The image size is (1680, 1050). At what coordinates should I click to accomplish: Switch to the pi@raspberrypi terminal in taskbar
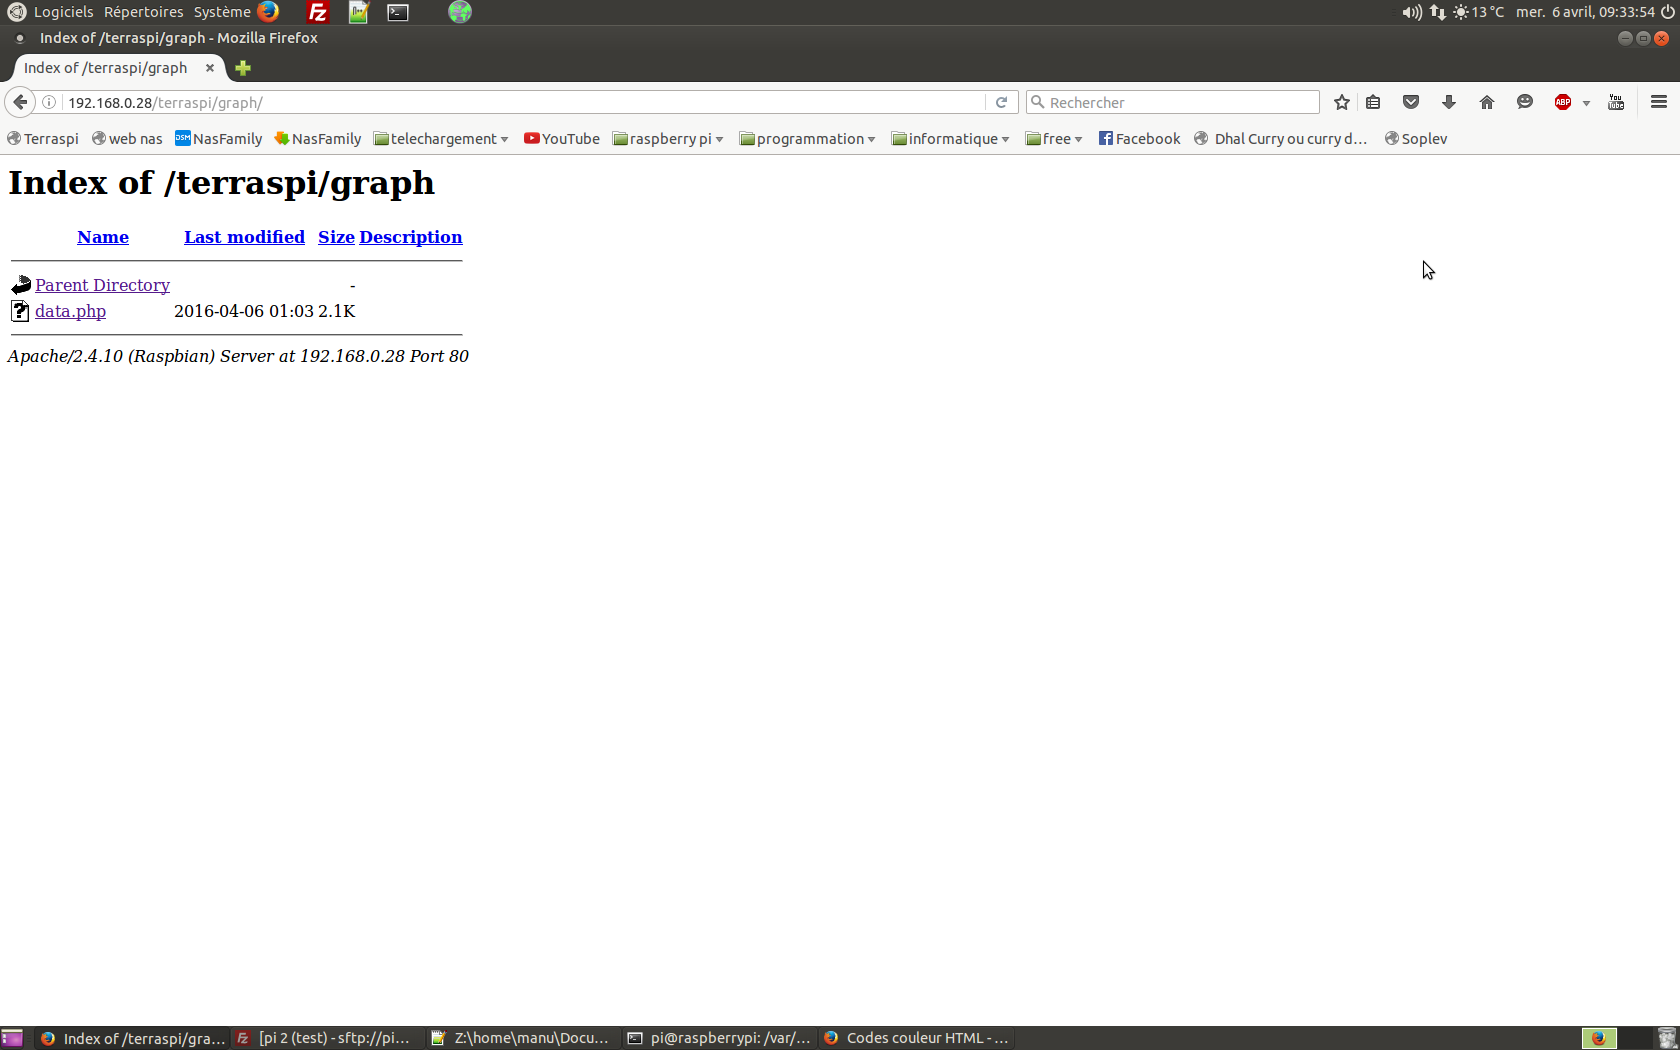click(x=719, y=1038)
